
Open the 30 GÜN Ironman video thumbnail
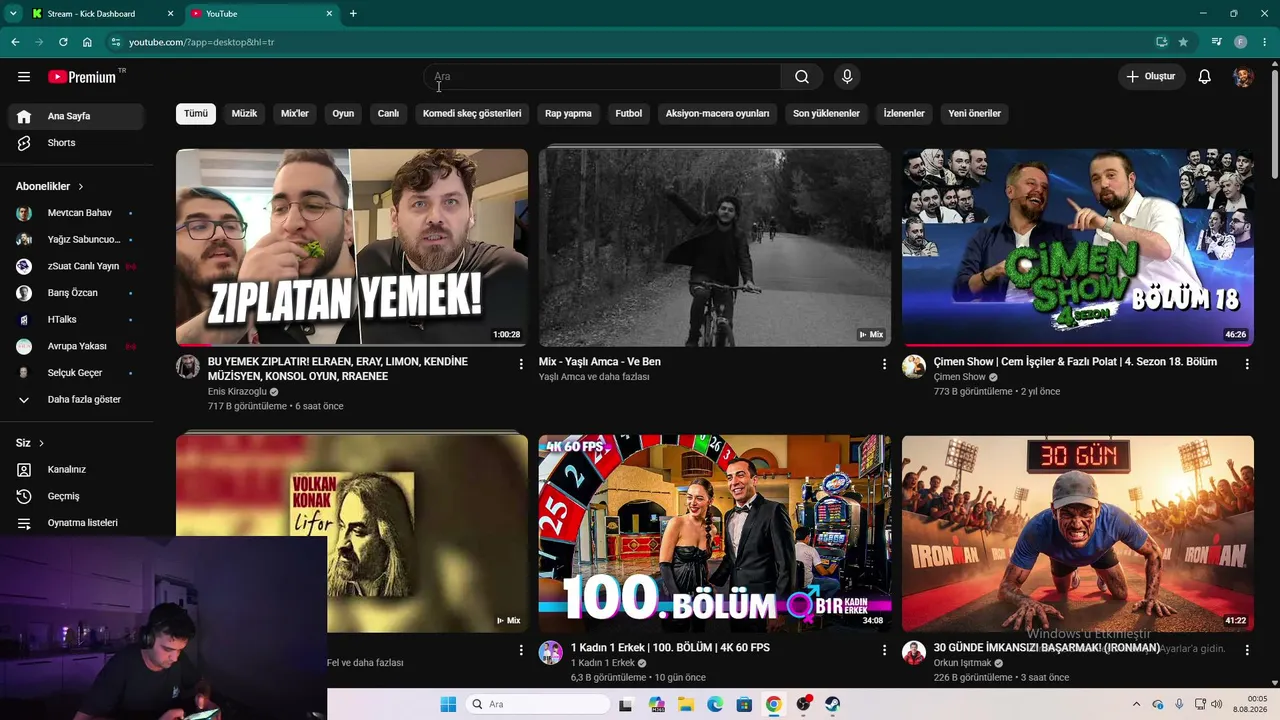(x=1078, y=533)
